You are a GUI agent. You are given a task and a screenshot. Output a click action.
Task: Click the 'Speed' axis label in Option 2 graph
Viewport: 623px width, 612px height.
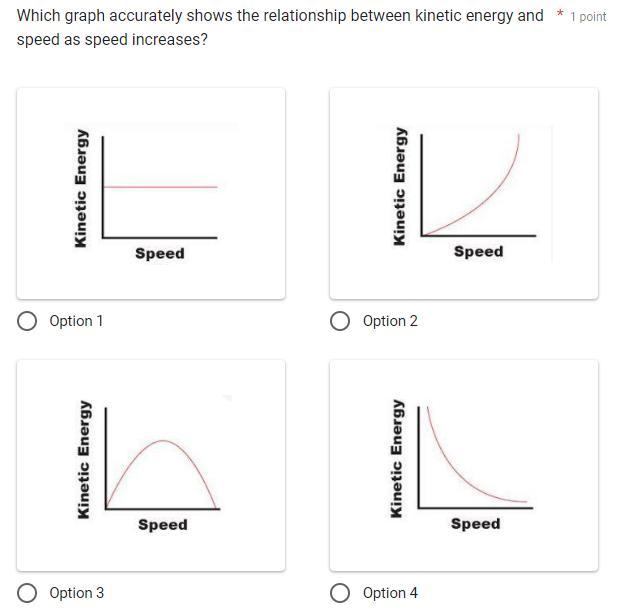click(x=479, y=252)
